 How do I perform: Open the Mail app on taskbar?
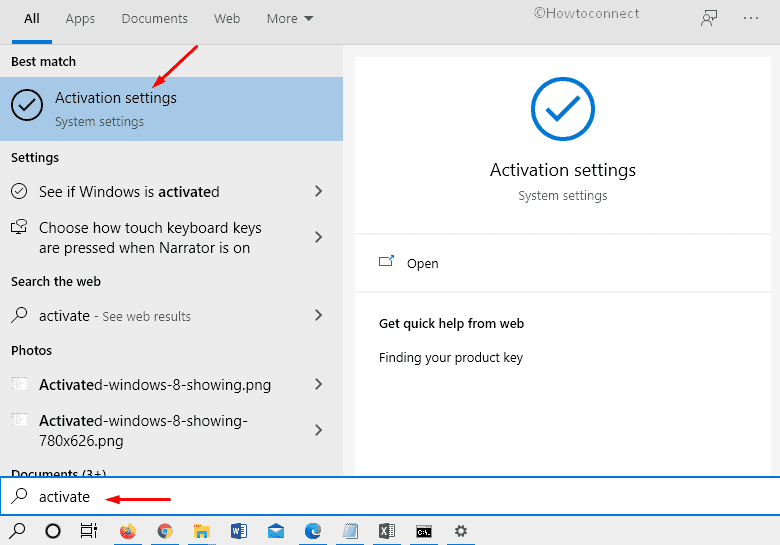click(x=276, y=531)
